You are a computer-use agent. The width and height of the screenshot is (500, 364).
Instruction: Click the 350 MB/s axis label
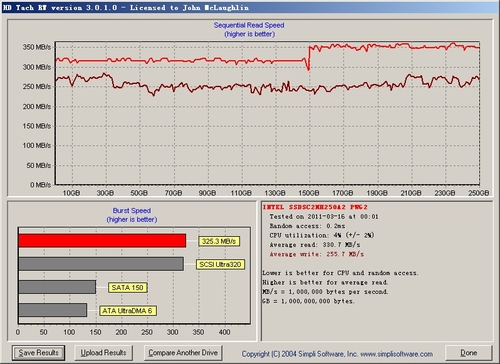click(x=37, y=47)
